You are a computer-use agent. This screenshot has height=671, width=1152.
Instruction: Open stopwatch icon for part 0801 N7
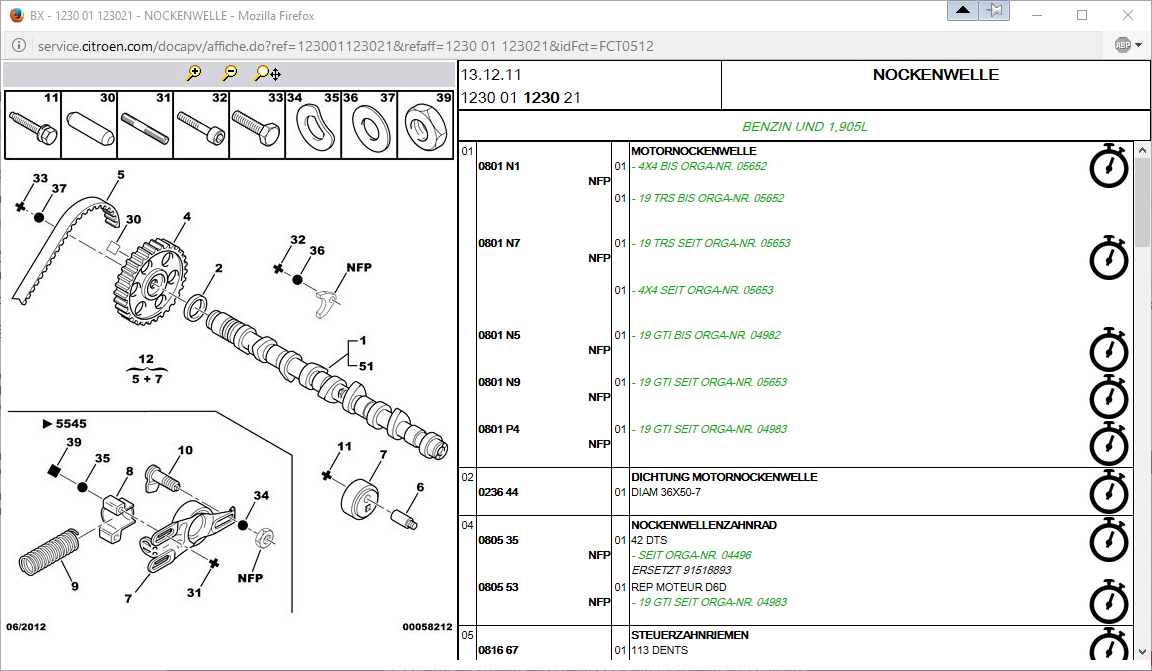click(1109, 258)
